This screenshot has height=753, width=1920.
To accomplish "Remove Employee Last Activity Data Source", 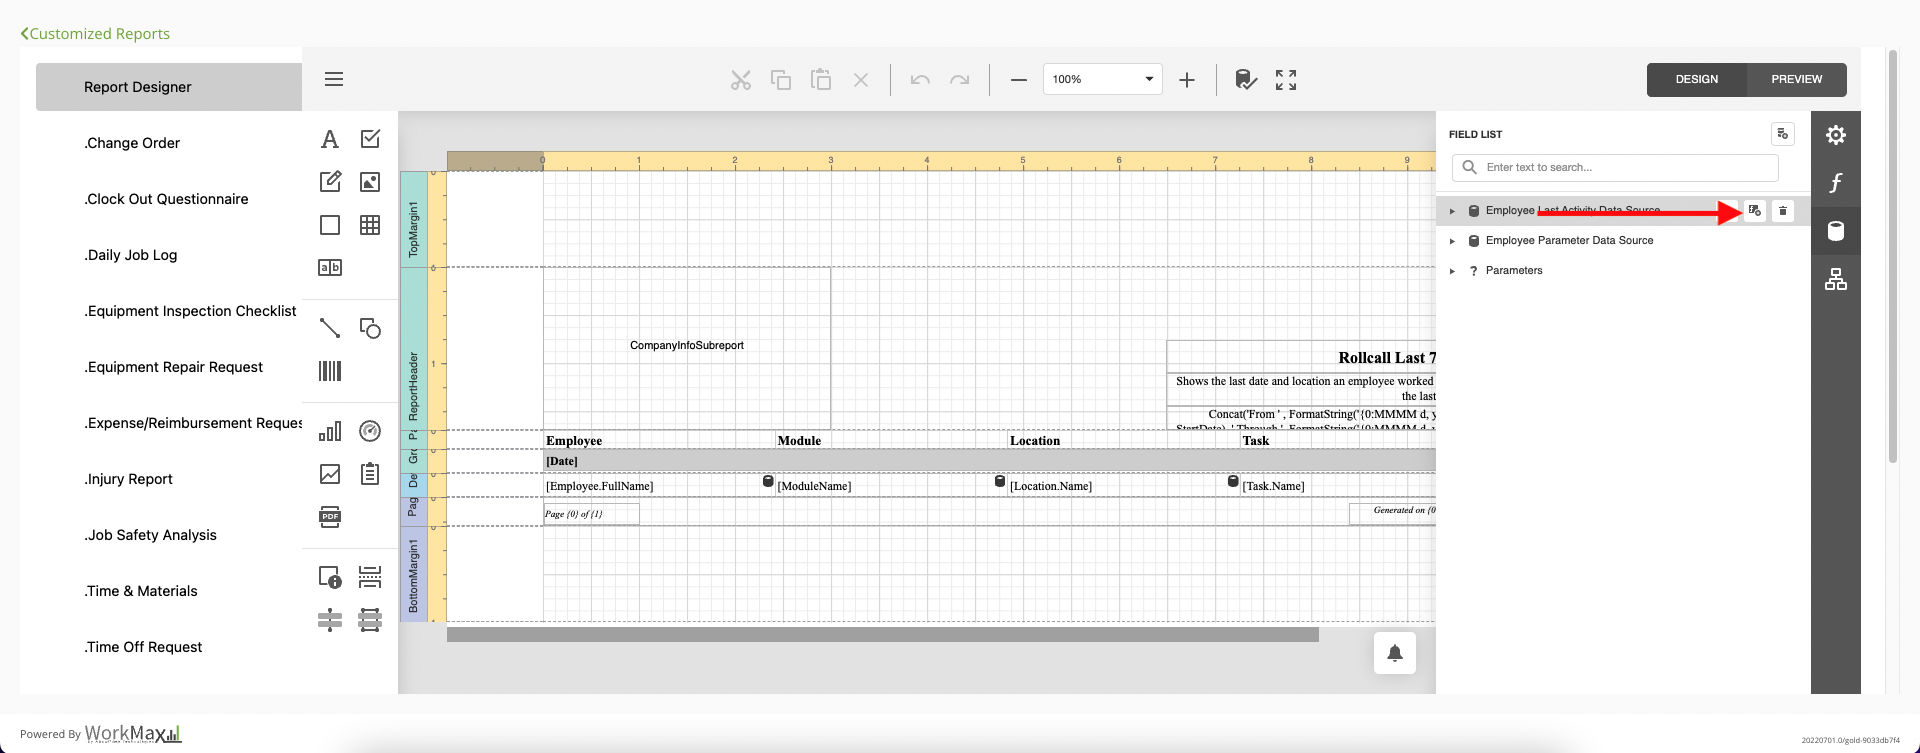I will pyautogui.click(x=1783, y=211).
